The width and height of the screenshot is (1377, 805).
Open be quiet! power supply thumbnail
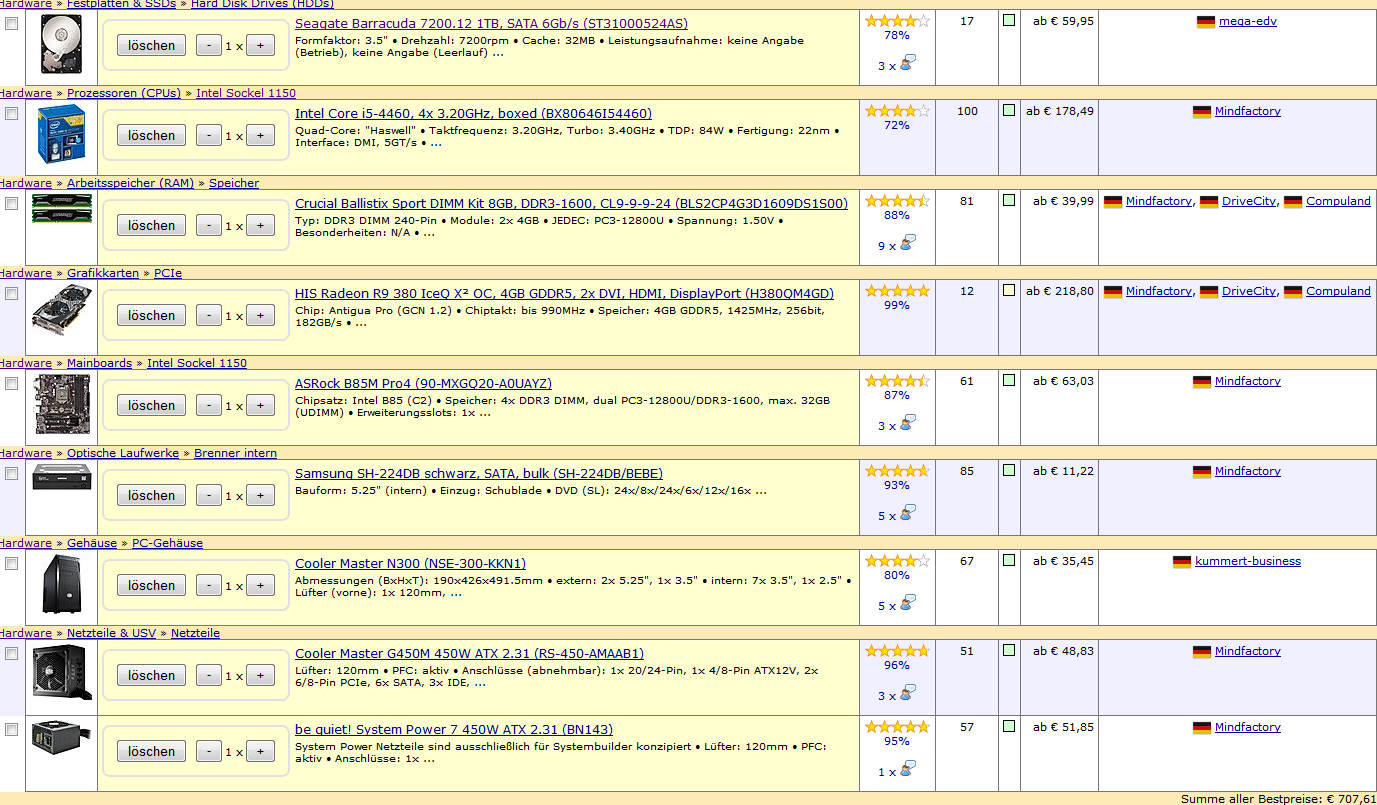coord(62,738)
